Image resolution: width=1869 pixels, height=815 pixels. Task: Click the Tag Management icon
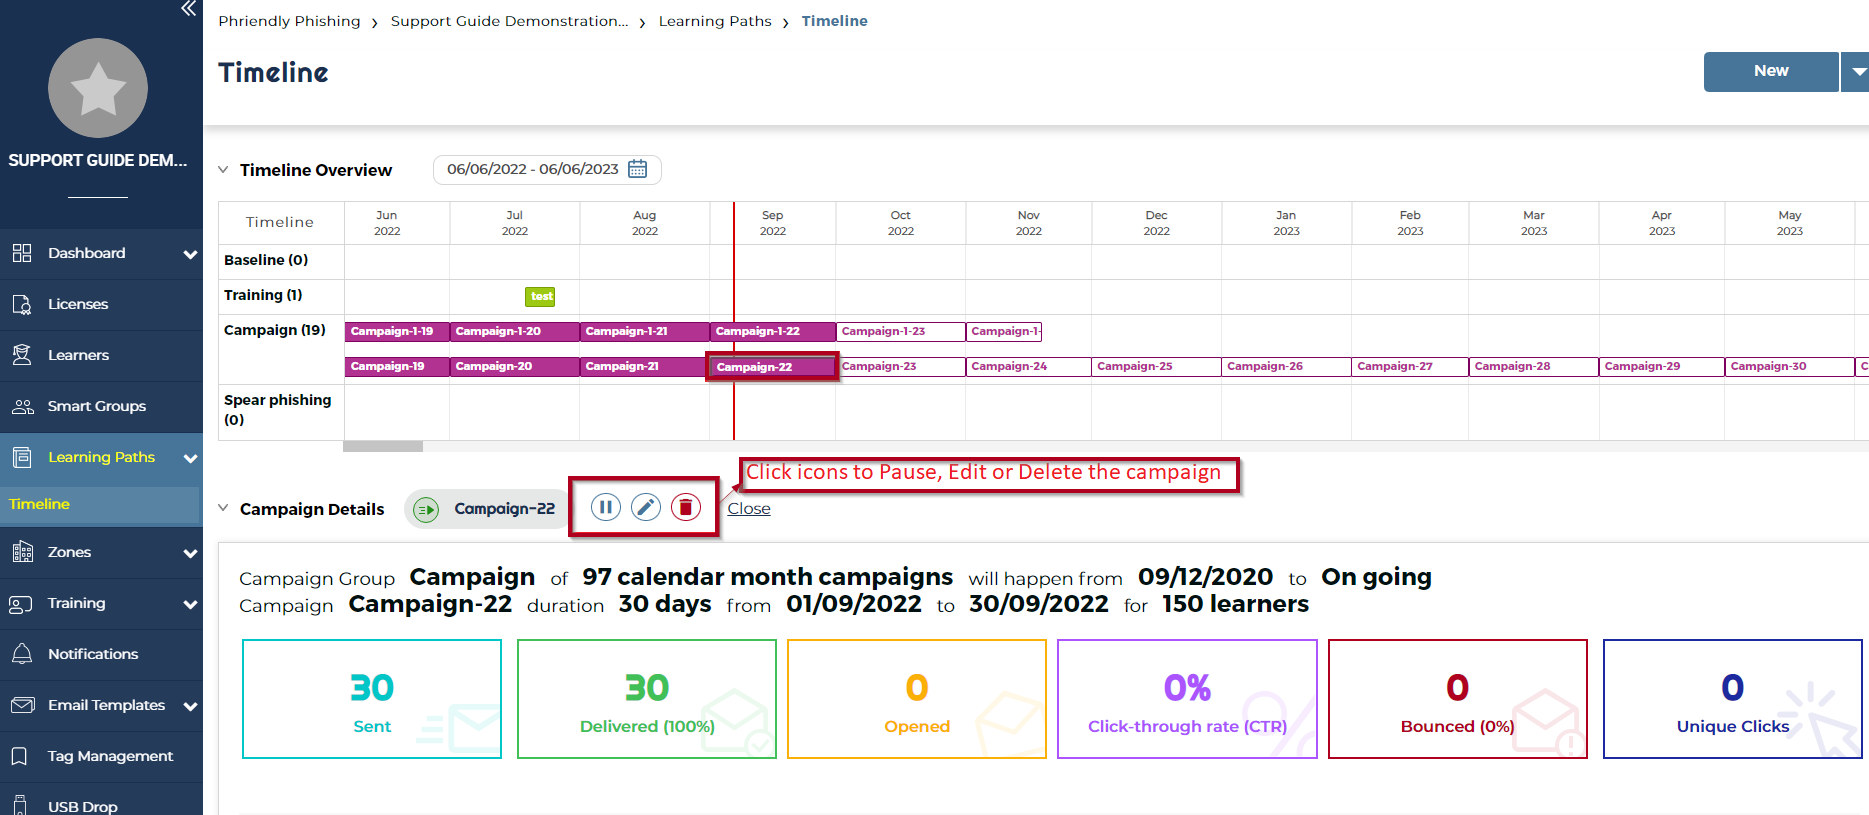(x=20, y=756)
